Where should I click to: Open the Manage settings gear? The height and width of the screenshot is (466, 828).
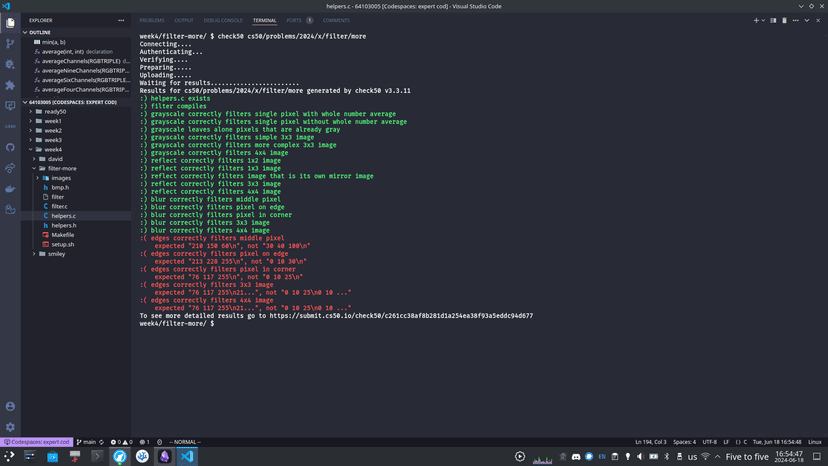[10, 427]
